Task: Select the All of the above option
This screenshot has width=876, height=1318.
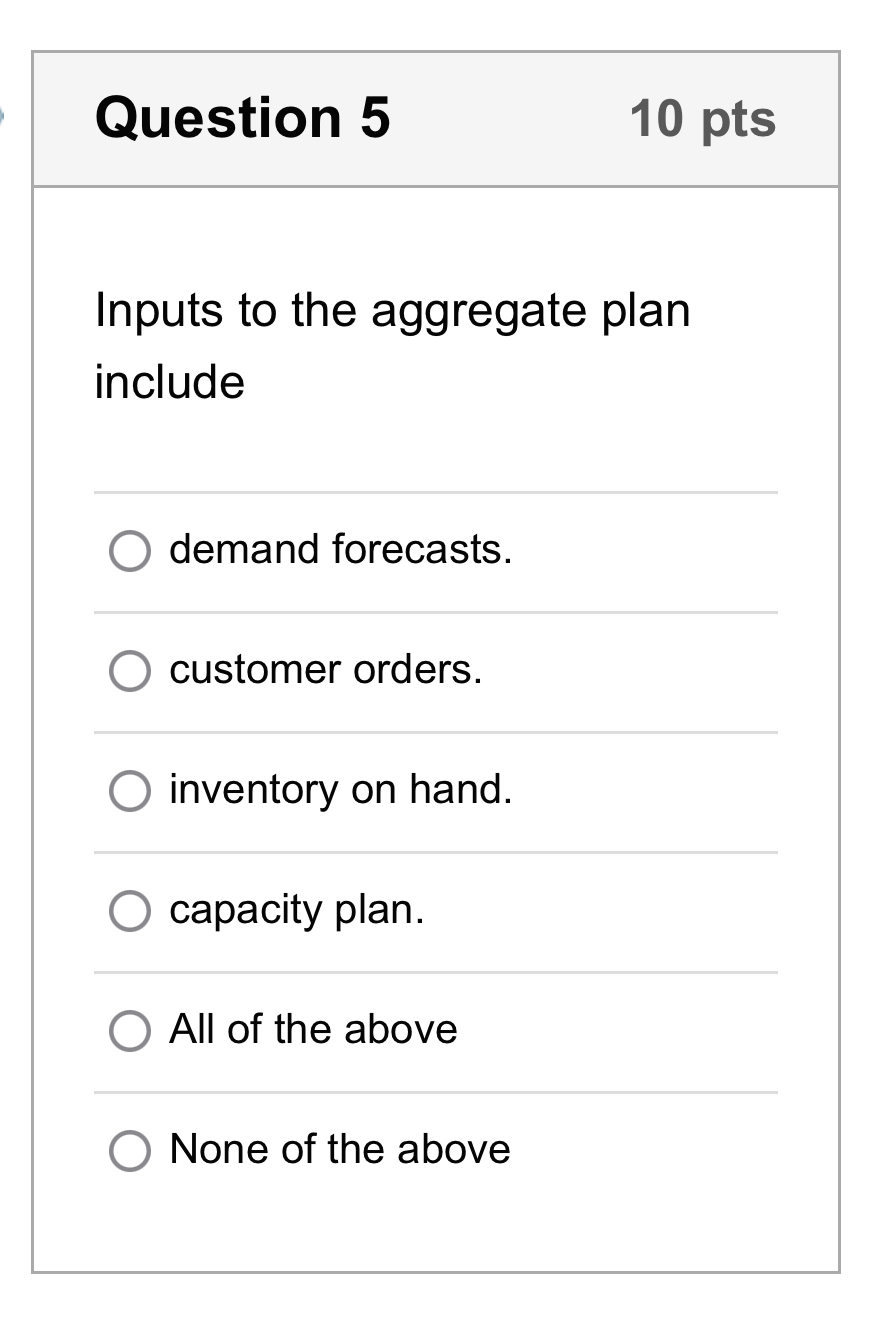Action: [x=129, y=1030]
